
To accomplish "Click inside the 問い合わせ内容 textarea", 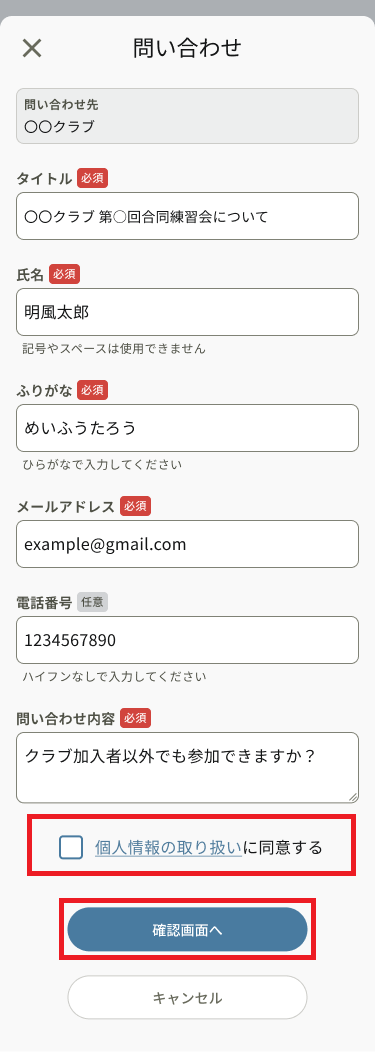I will click(187, 768).
